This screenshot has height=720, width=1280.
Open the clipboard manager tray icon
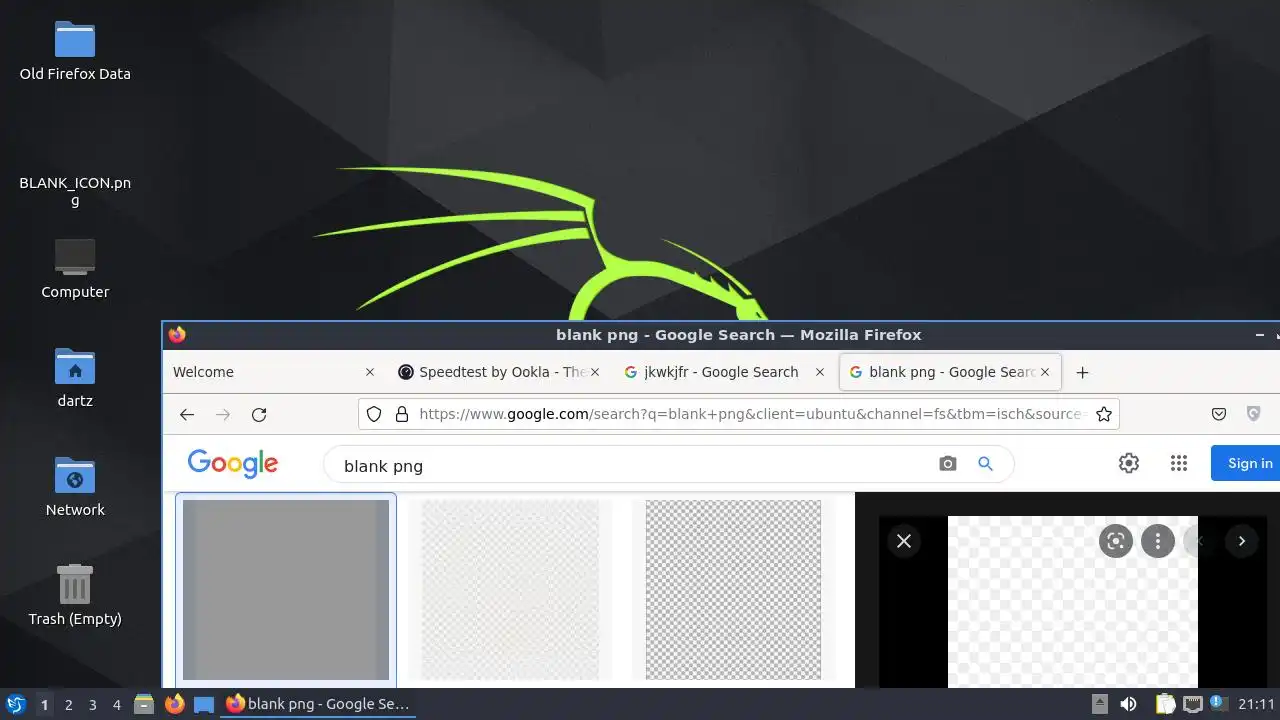(1165, 704)
